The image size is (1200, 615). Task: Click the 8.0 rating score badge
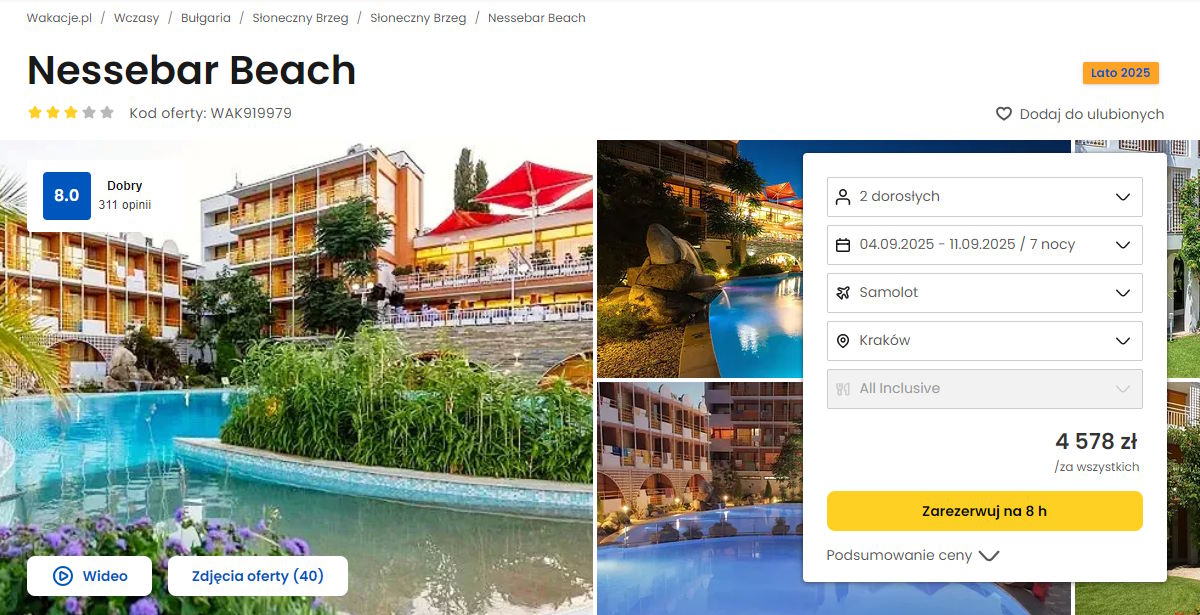point(67,196)
